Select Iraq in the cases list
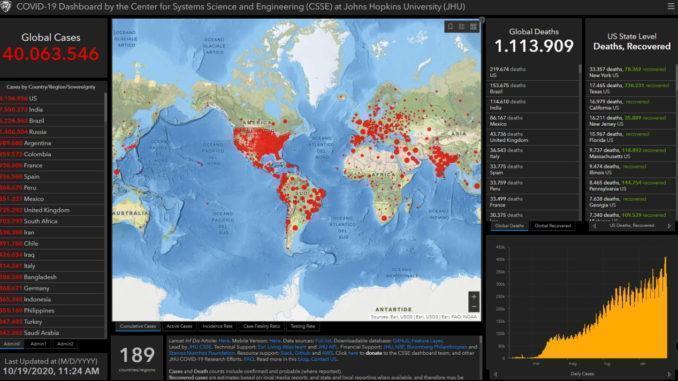Viewport: 678px width, 381px height. (x=52, y=255)
